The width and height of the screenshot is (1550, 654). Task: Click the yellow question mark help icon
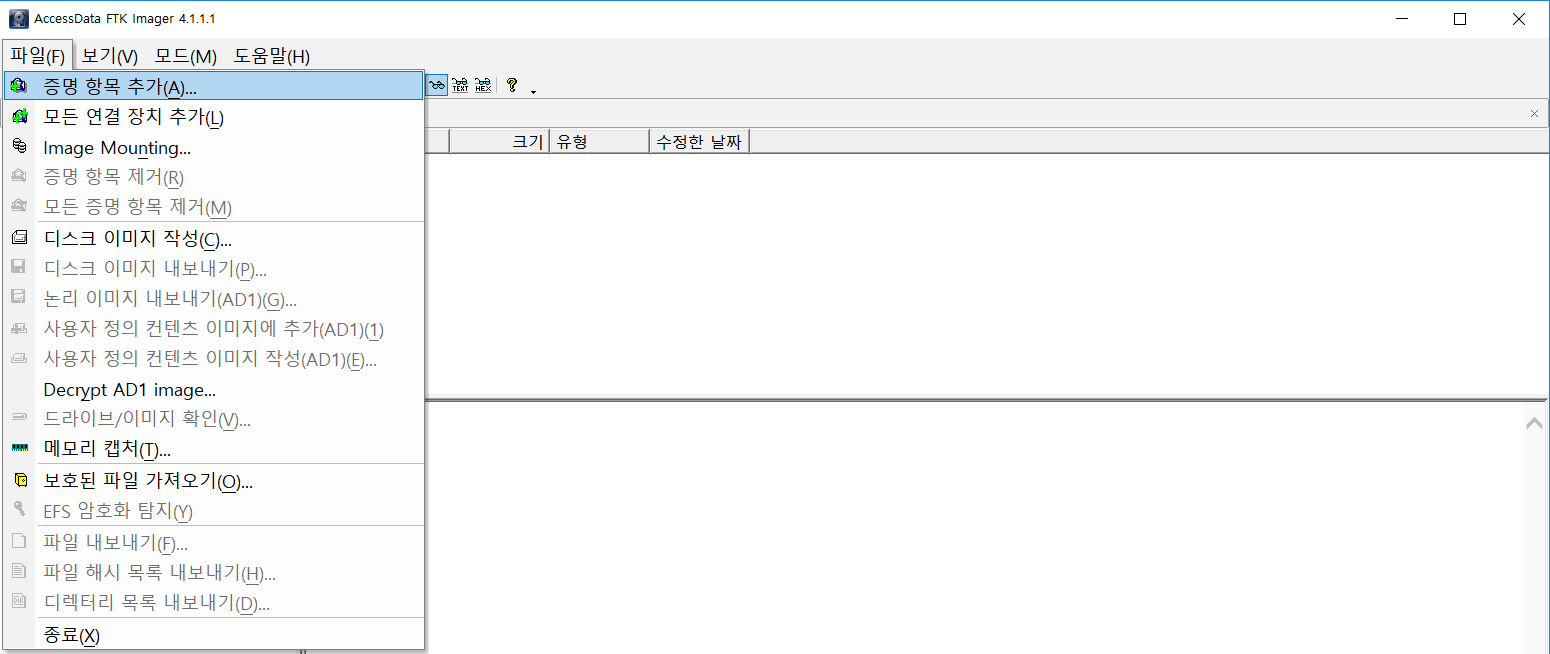point(512,86)
